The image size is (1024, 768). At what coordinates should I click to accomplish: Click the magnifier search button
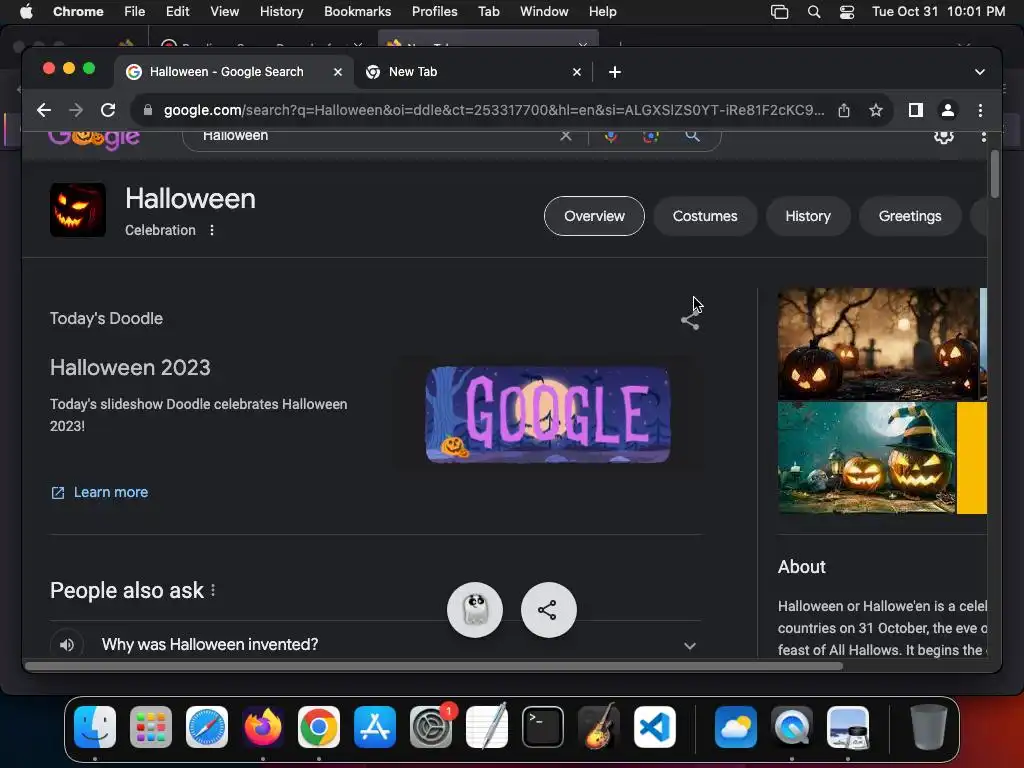coord(692,136)
